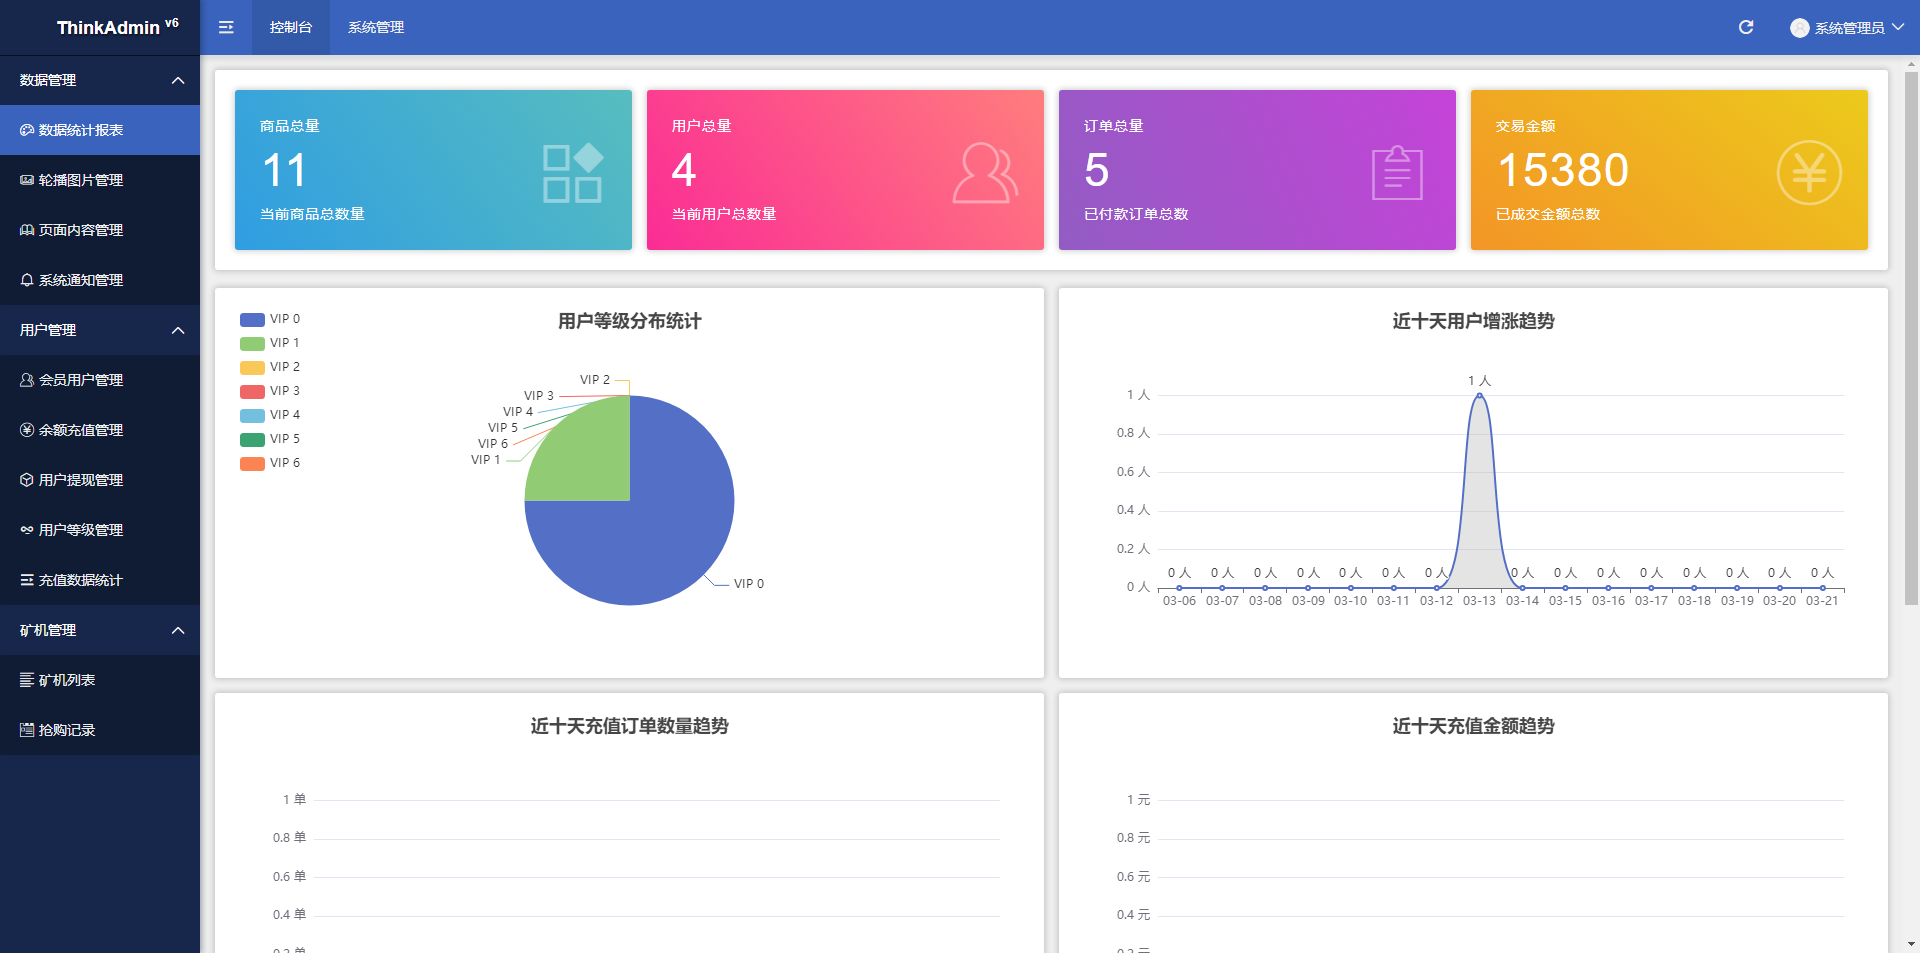Click the 商品总量 value 11

[x=284, y=170]
